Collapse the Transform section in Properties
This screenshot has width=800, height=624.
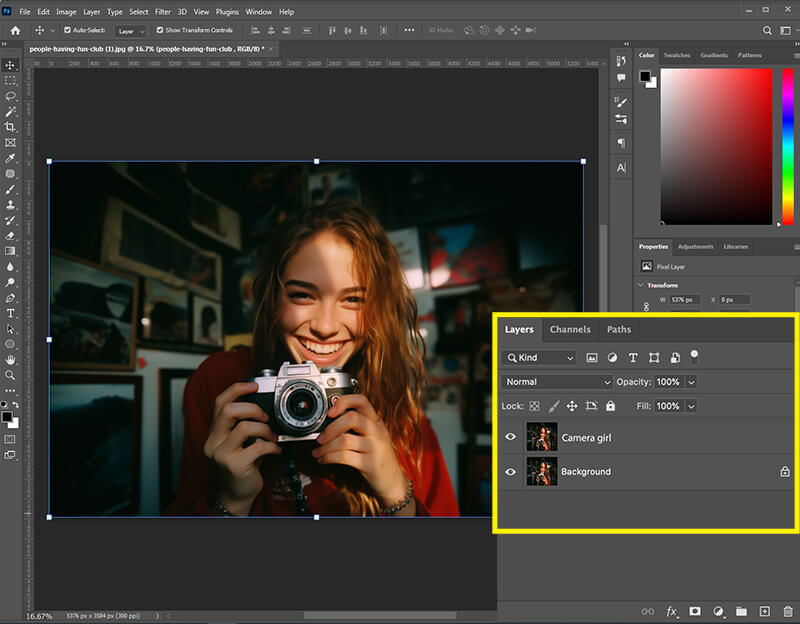(x=641, y=285)
